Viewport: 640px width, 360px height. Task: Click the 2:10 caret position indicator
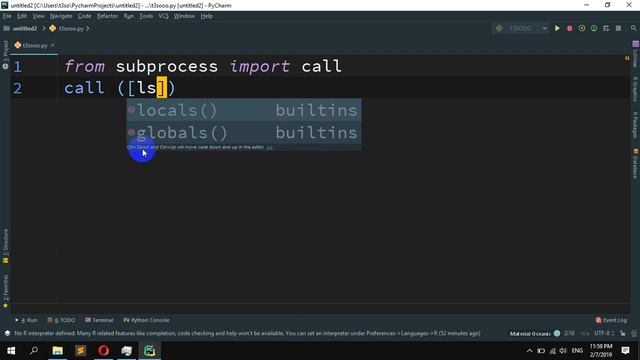(569, 333)
